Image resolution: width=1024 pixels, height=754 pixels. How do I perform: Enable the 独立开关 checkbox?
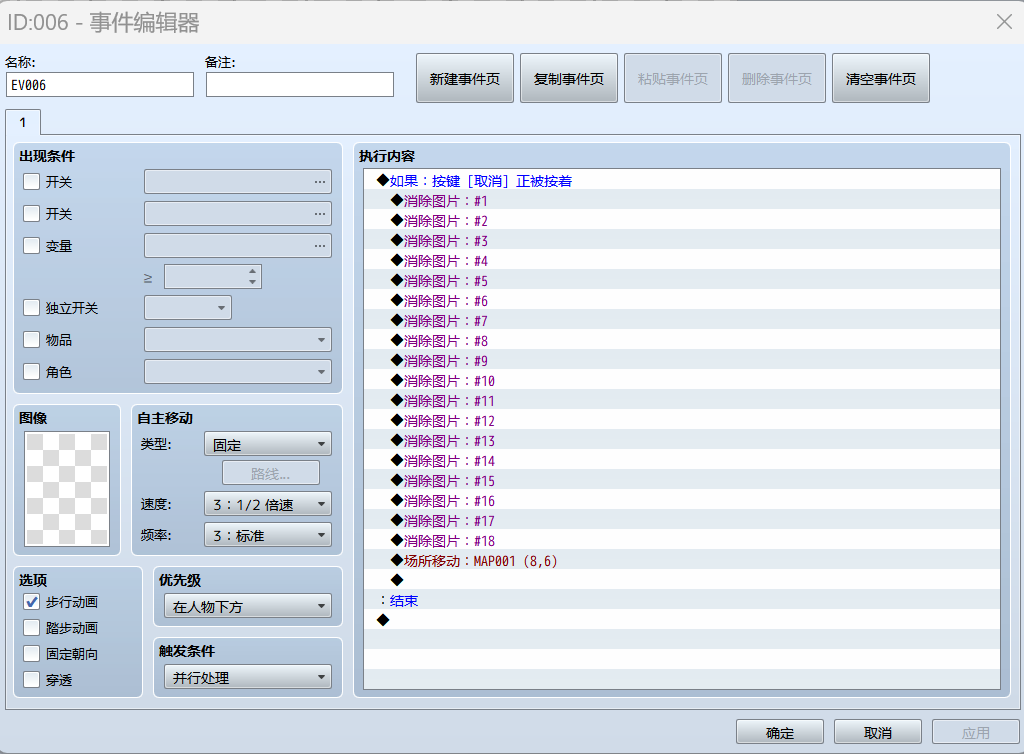(31, 307)
